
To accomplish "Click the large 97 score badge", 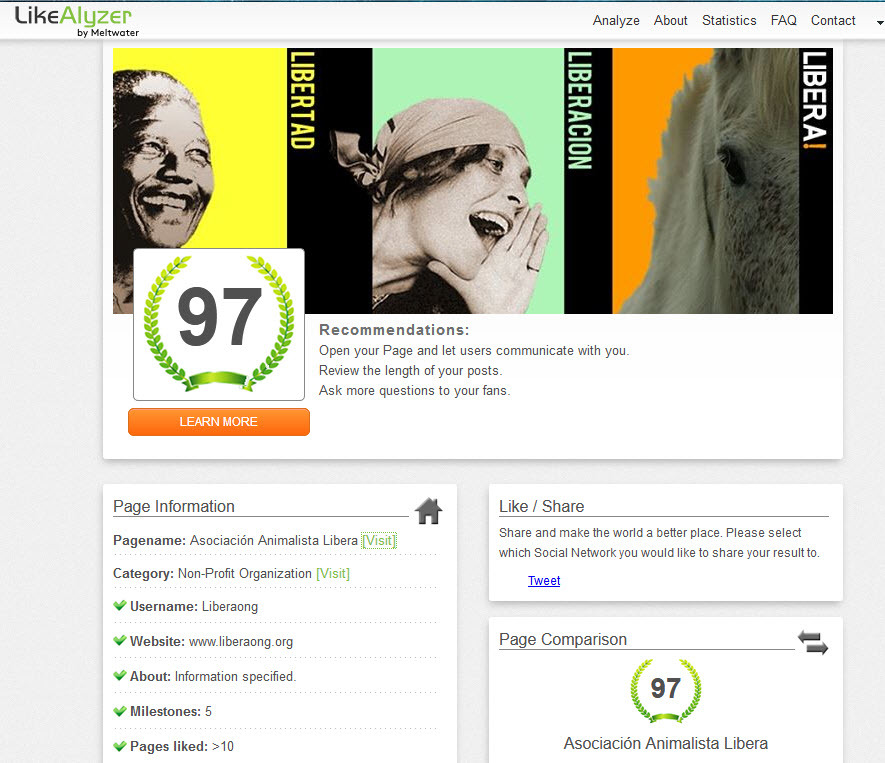I will tap(219, 325).
